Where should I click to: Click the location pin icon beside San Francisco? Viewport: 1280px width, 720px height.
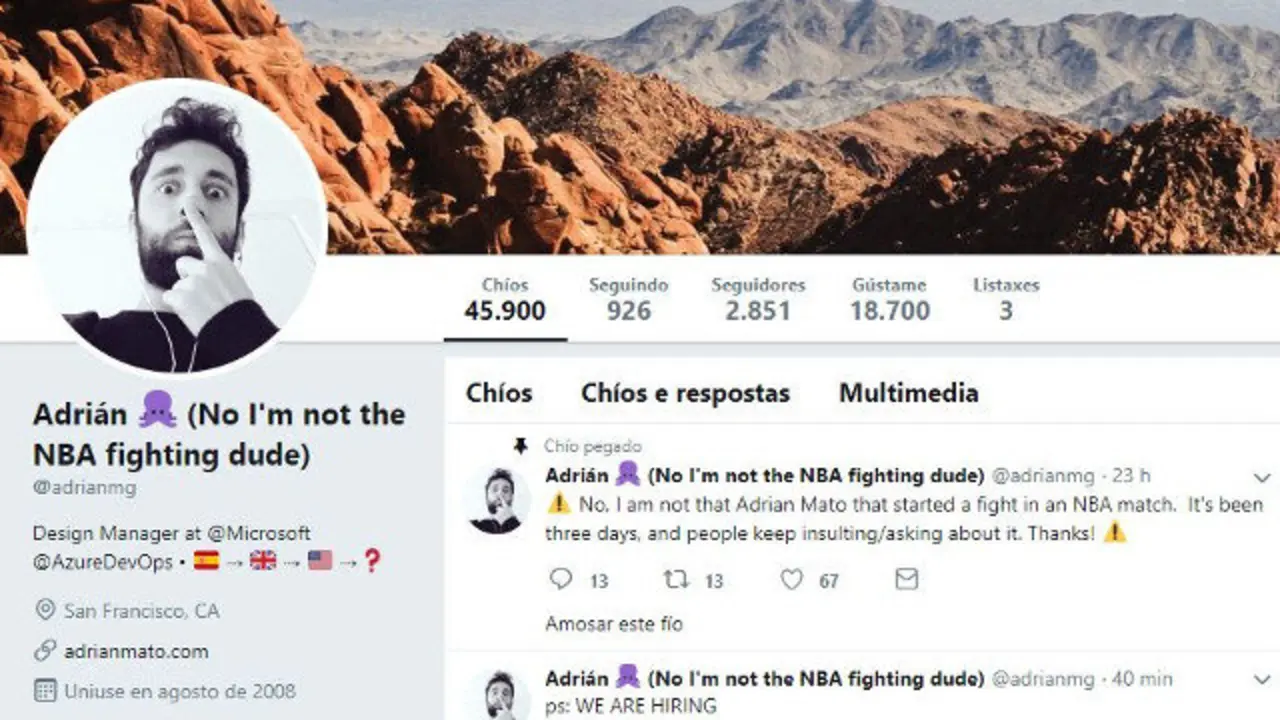[x=45, y=610]
